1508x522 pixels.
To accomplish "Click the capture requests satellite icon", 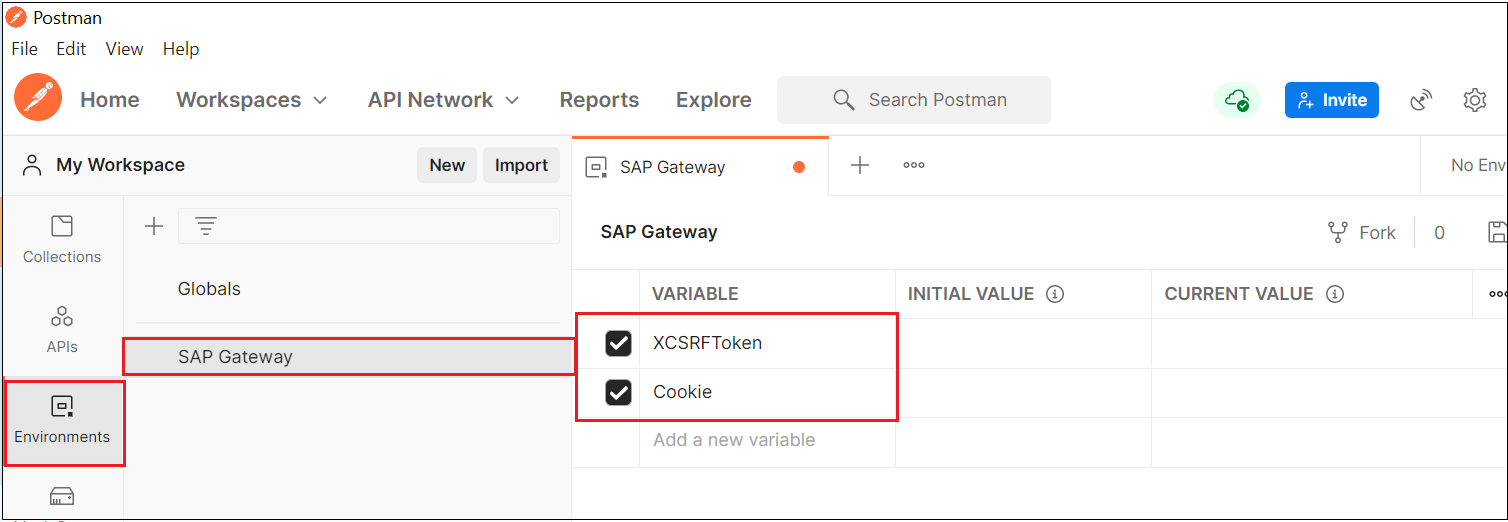I will pos(1420,100).
